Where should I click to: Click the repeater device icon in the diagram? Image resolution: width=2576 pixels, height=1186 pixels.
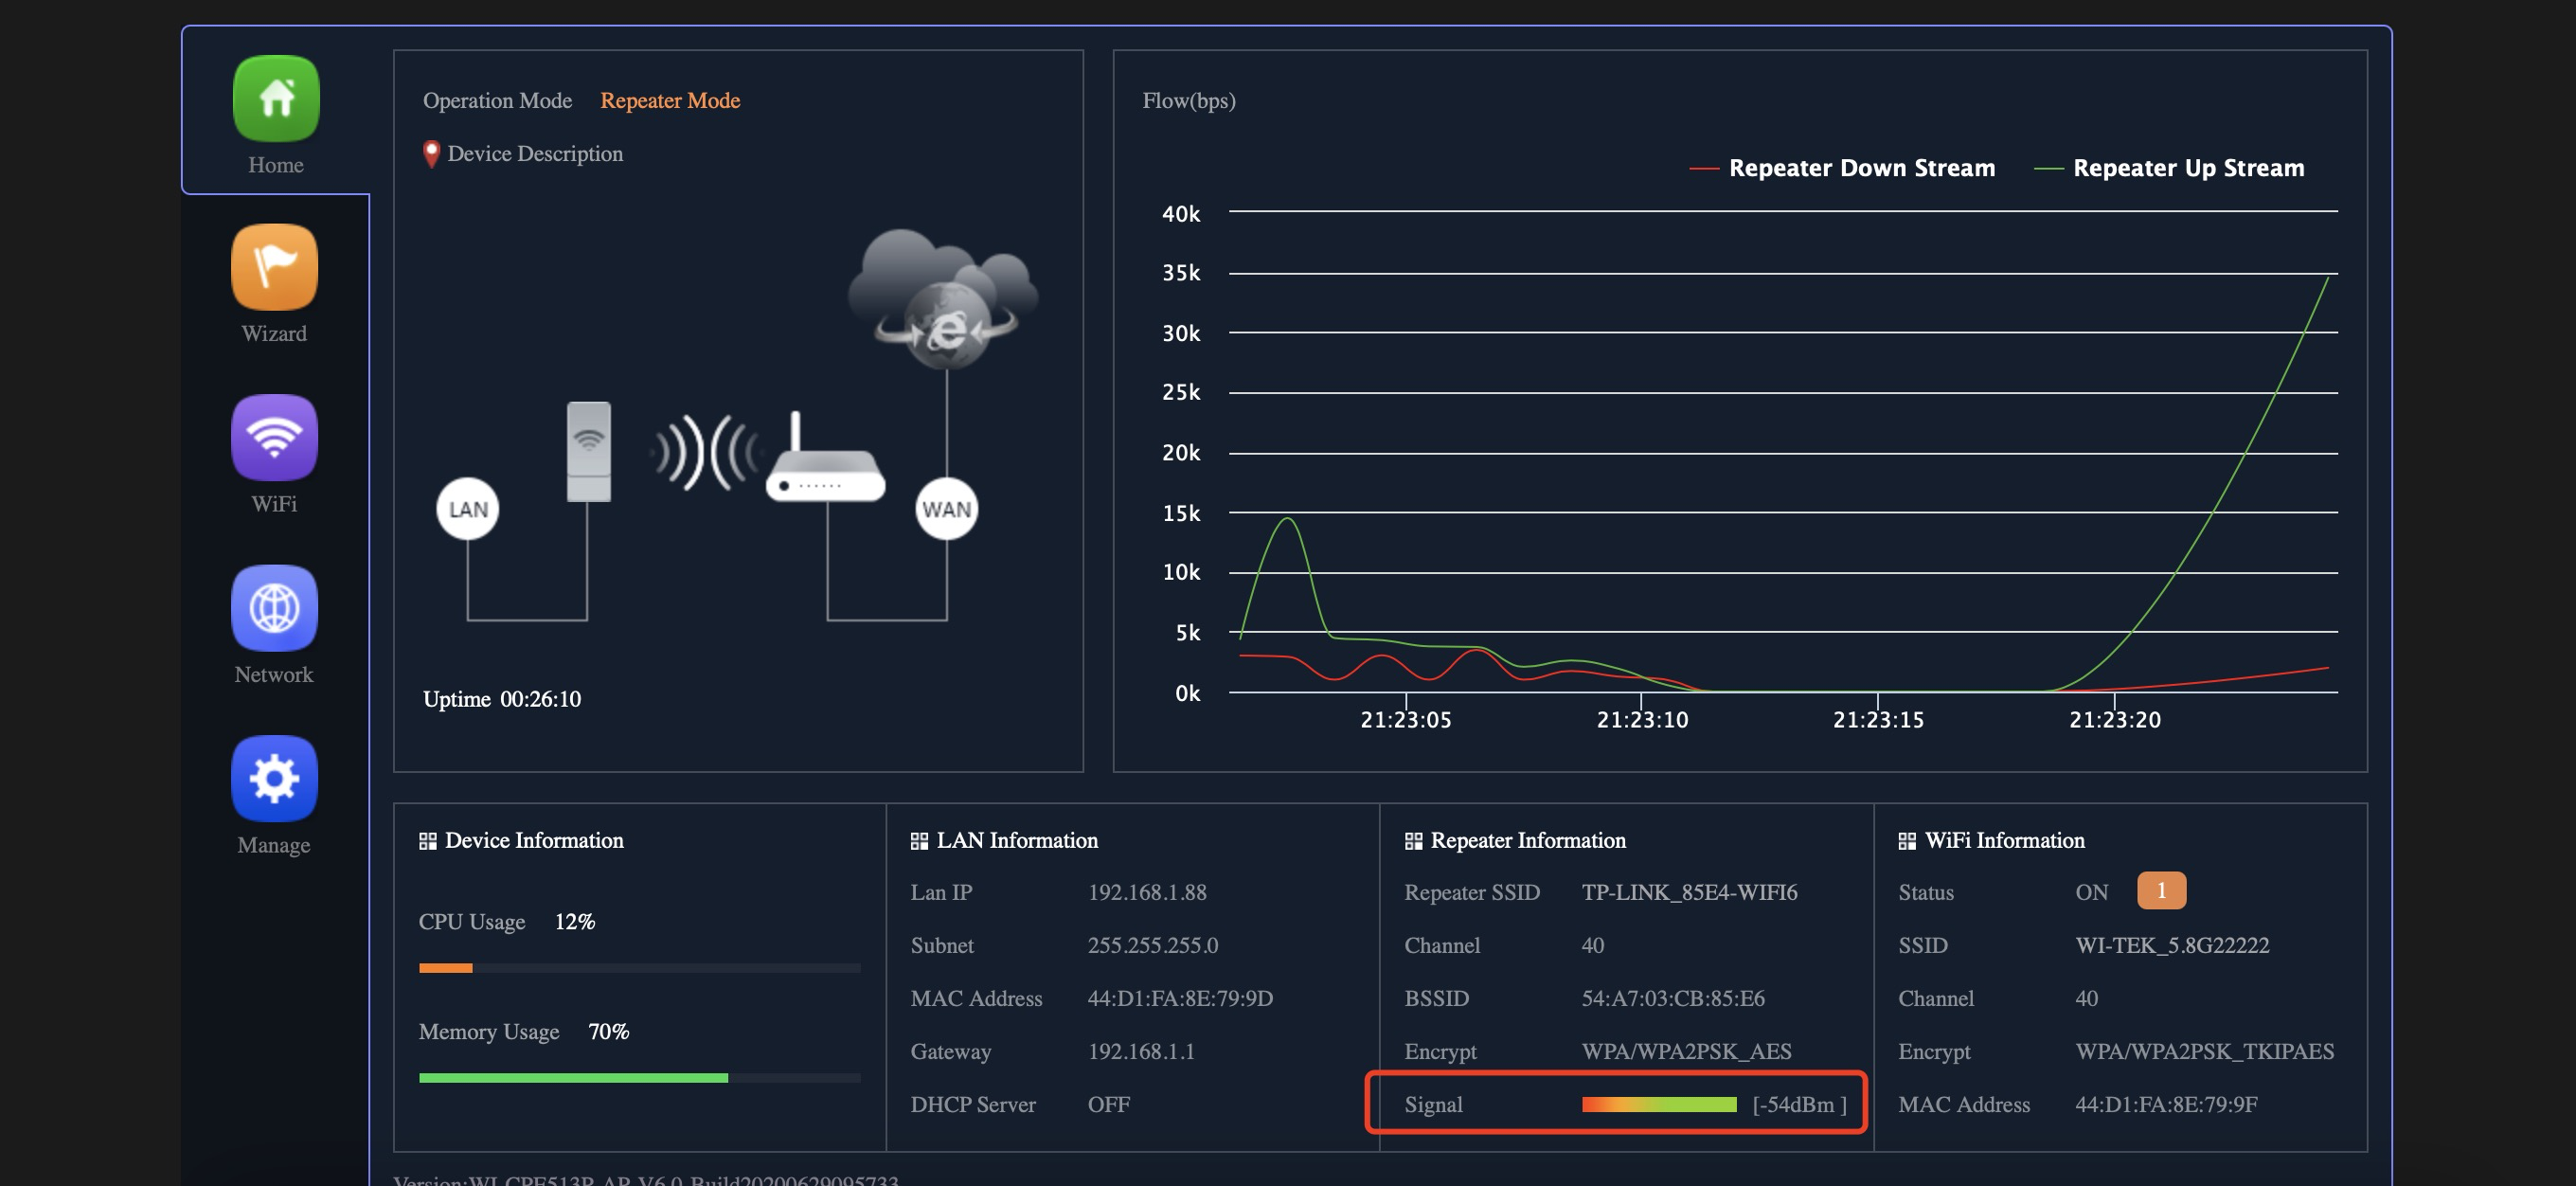coord(588,451)
